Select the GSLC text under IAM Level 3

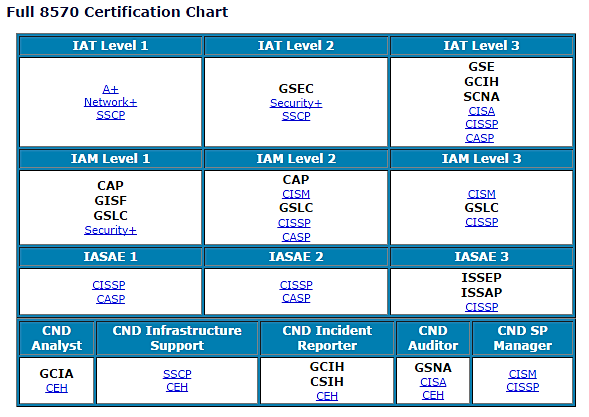(x=482, y=208)
